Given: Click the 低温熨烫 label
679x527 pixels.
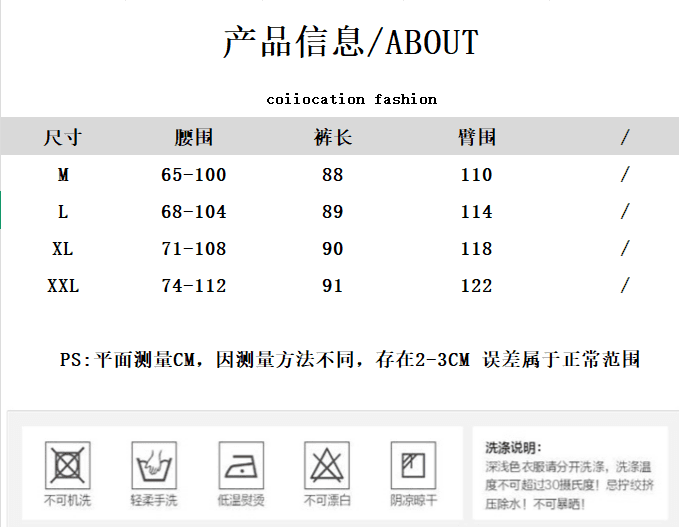Looking at the screenshot, I should coord(241,501).
